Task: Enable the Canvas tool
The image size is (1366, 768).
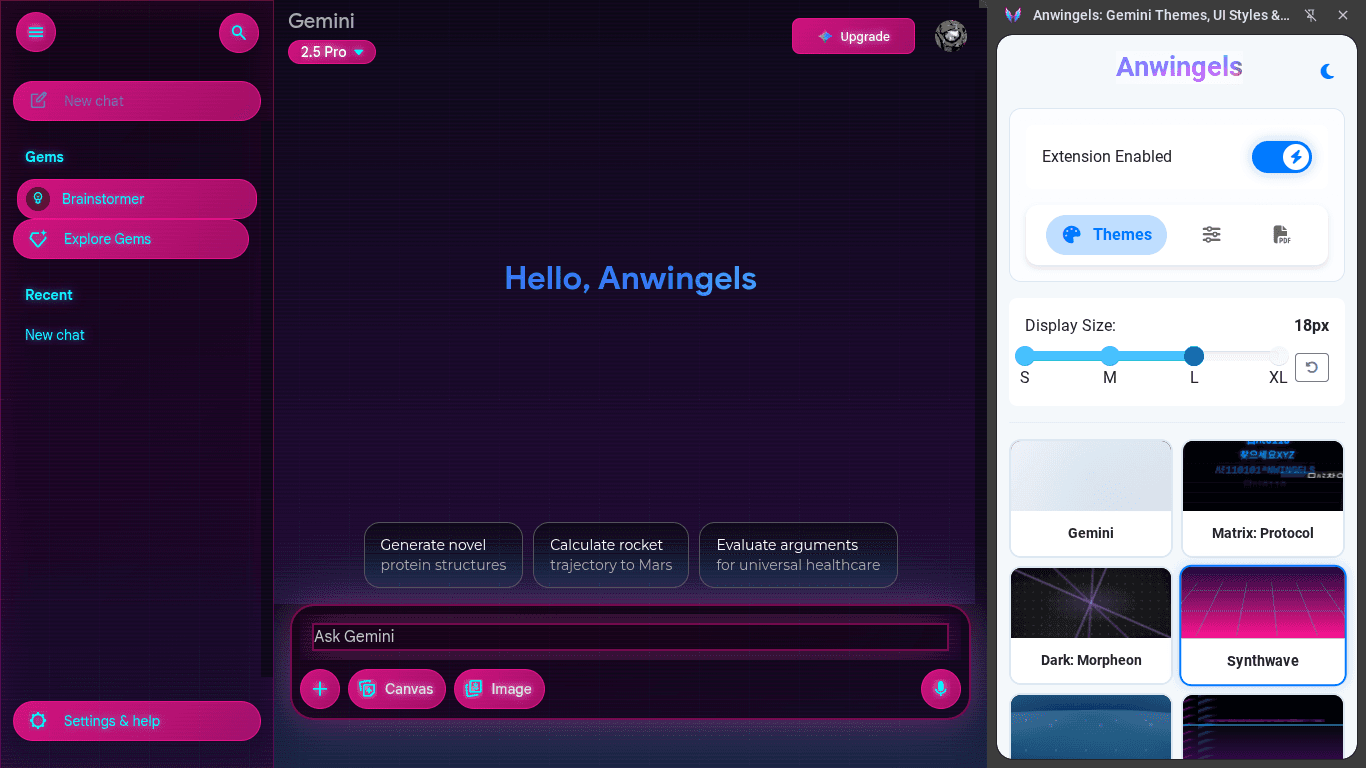Action: point(397,689)
